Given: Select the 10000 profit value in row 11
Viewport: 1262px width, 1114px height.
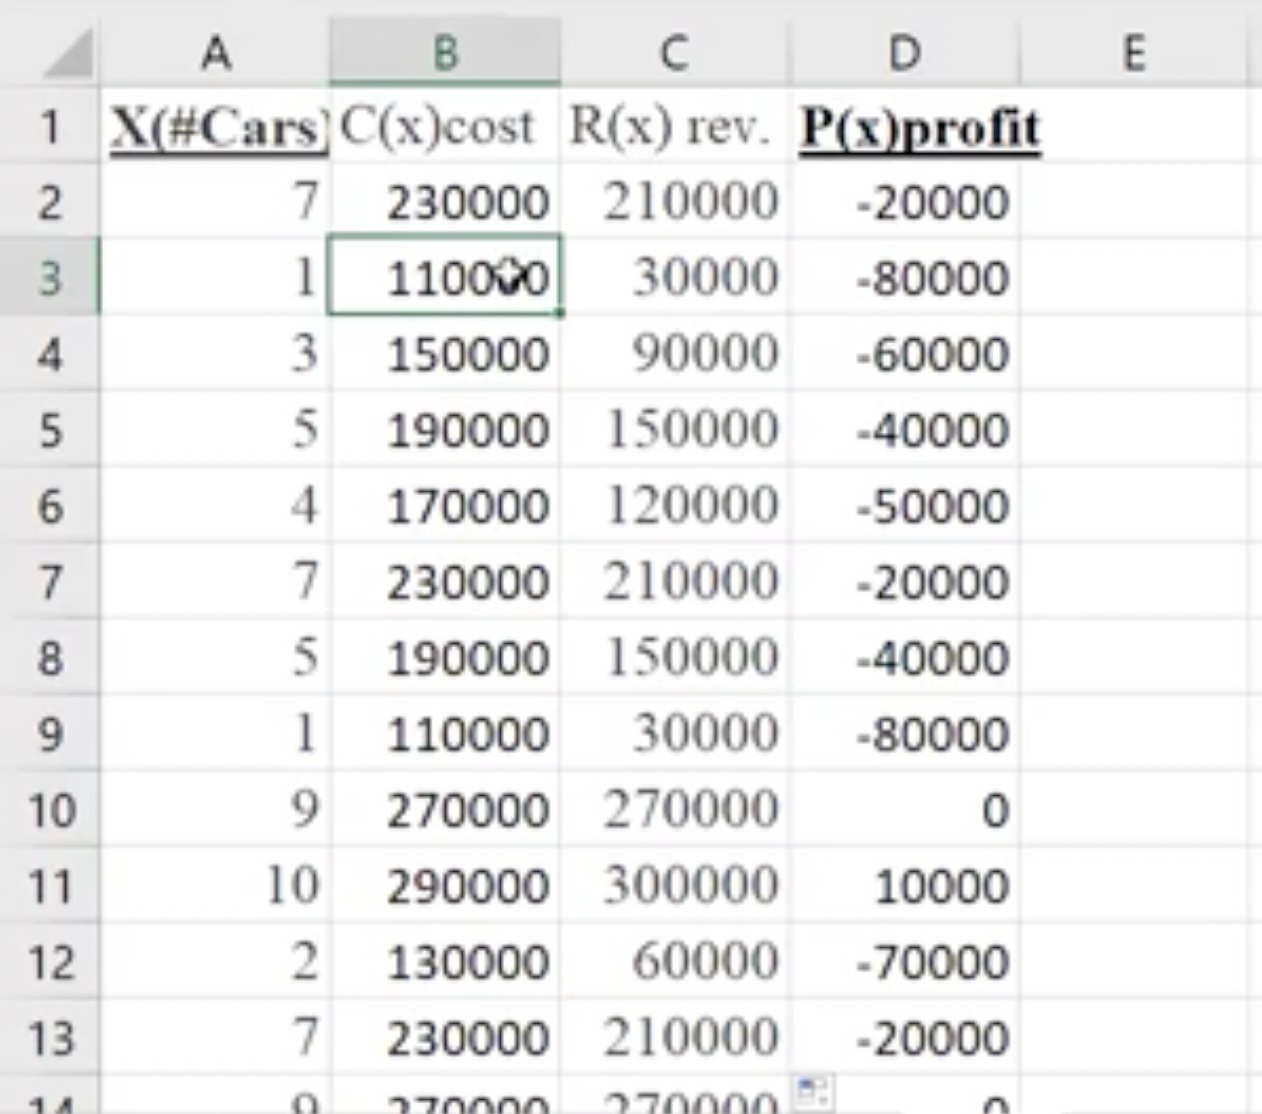Looking at the screenshot, I should tap(905, 884).
